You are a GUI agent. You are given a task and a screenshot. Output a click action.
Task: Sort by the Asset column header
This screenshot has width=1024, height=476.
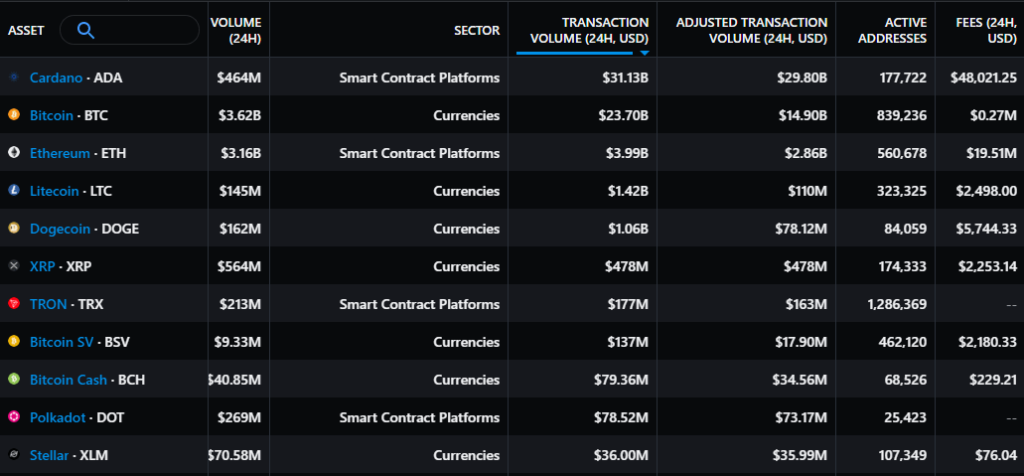click(26, 31)
